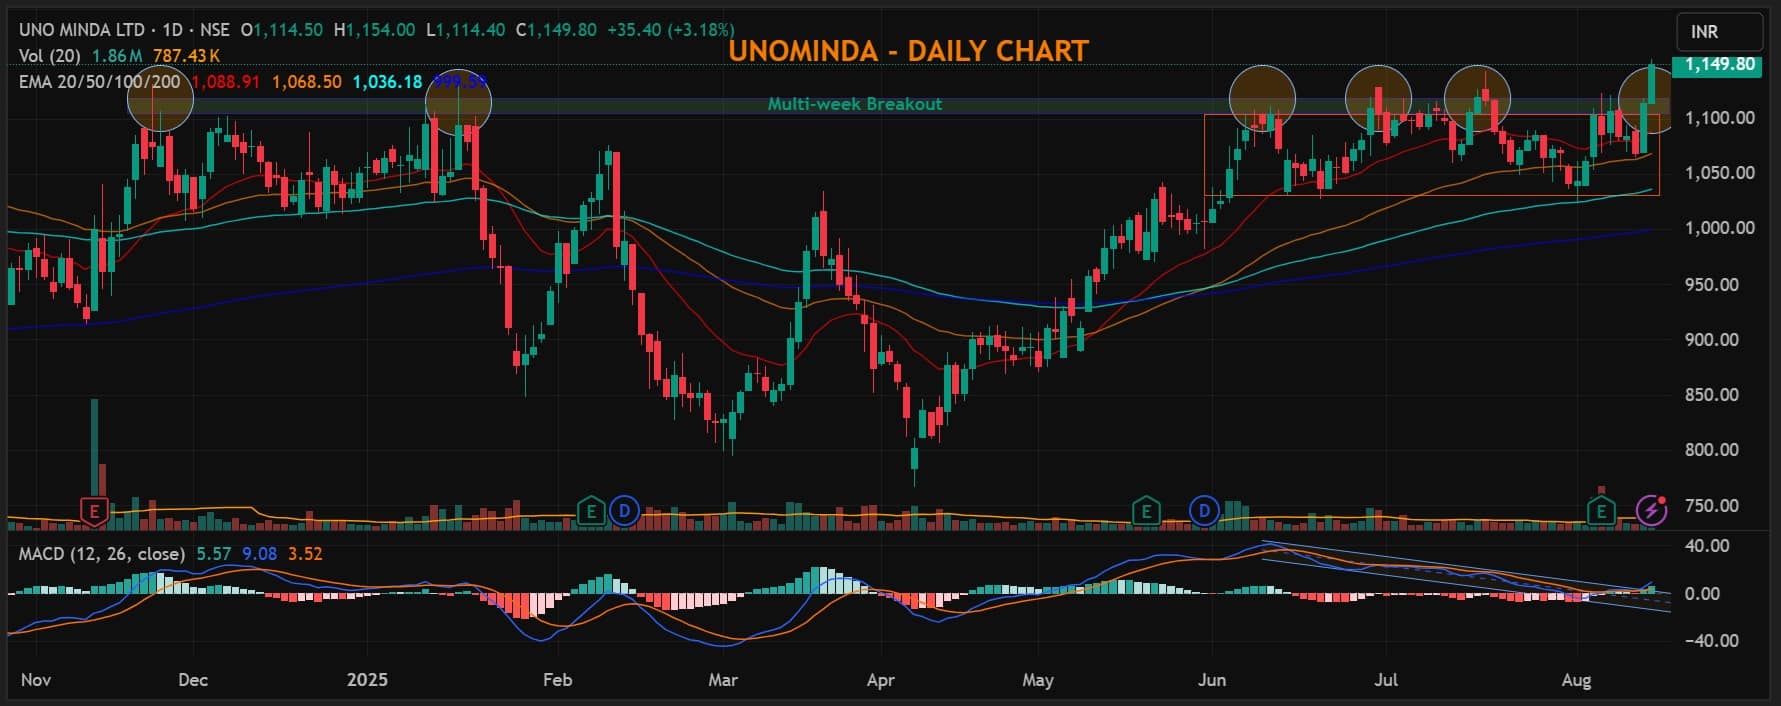
Task: Click the 1,000.00 level on the price axis
Action: click(x=1719, y=228)
